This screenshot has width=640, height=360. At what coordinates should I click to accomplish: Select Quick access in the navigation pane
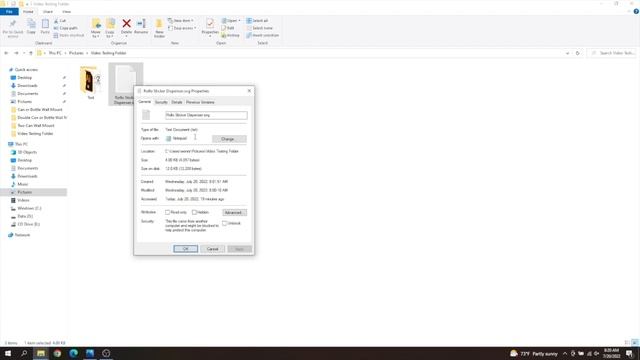(x=26, y=70)
